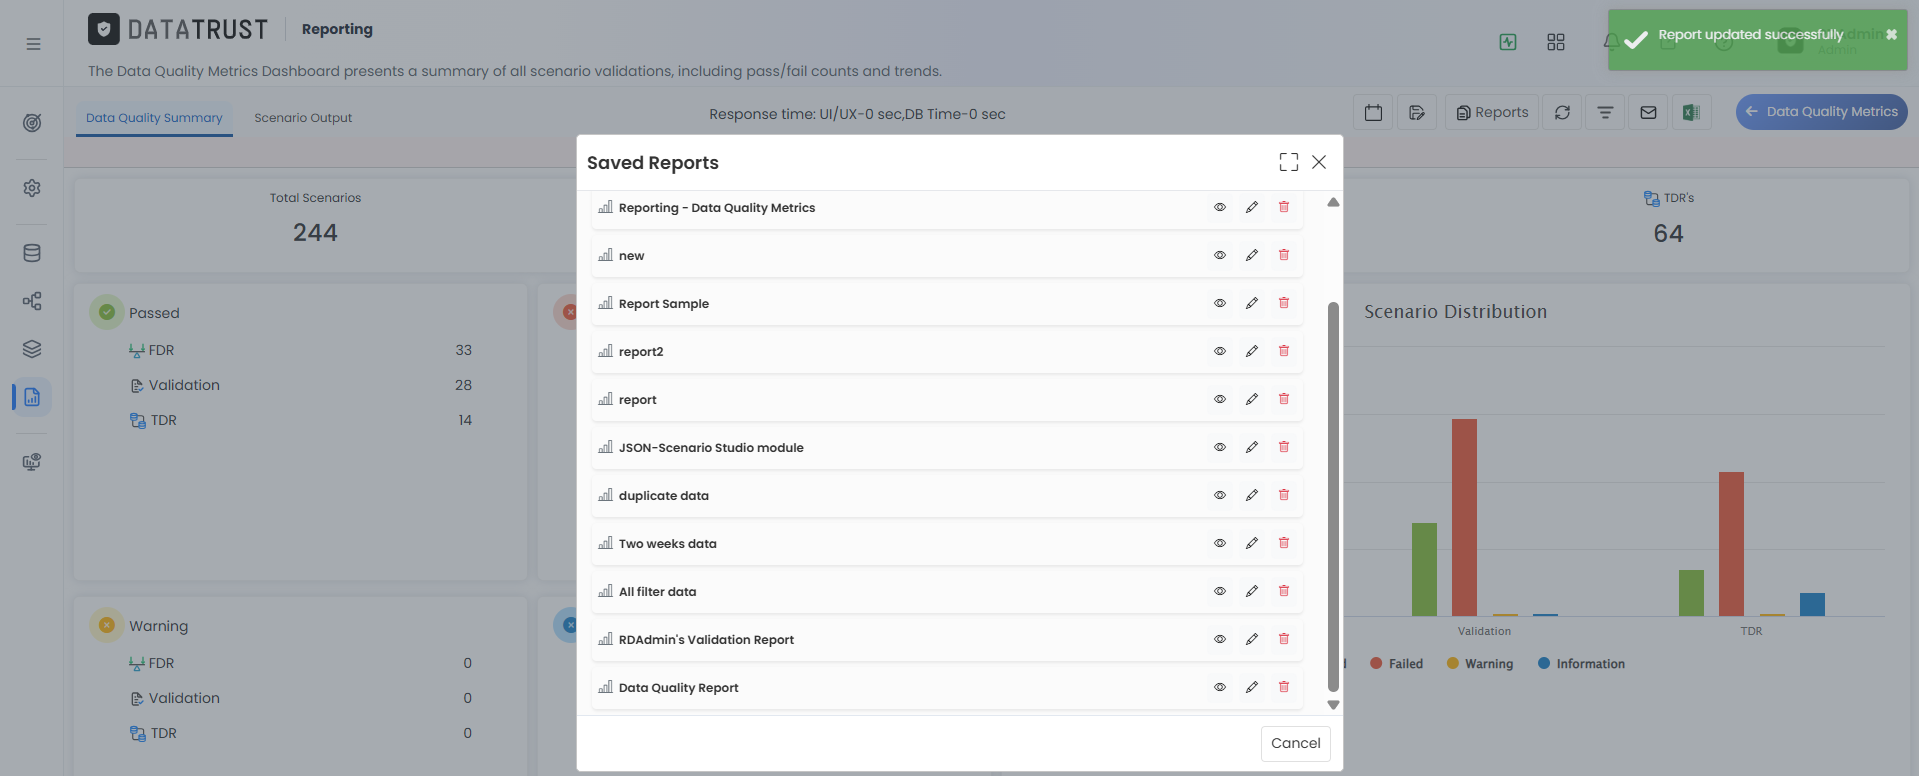Image resolution: width=1919 pixels, height=776 pixels.
Task: View the 'new' saved report
Action: click(x=1220, y=255)
